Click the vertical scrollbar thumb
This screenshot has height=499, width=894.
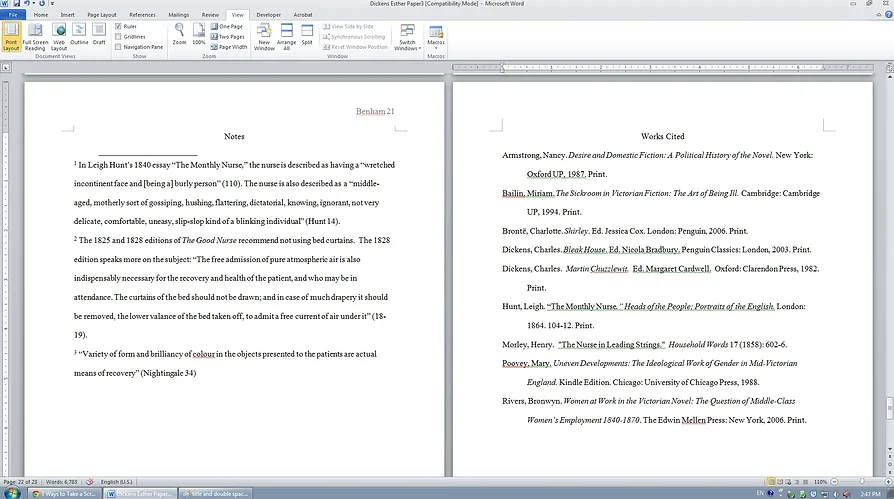tap(889, 408)
